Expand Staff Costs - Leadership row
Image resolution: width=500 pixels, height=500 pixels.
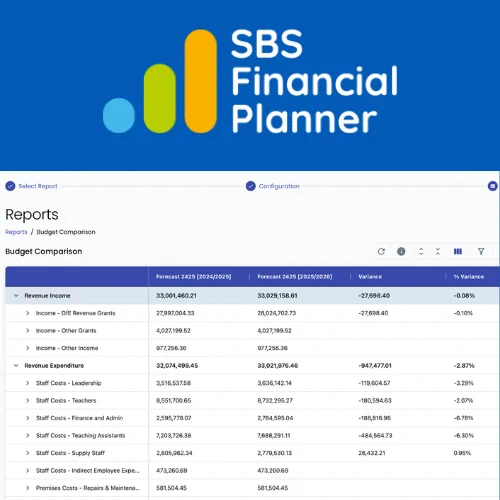(x=28, y=383)
